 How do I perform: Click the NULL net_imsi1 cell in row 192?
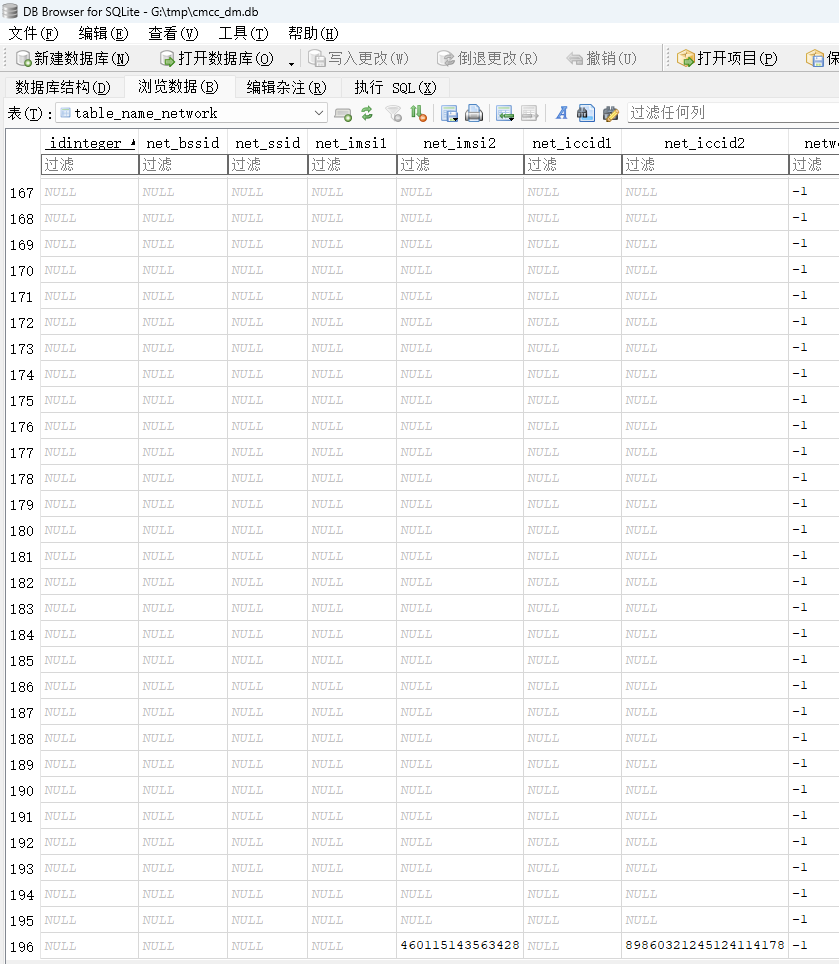tap(352, 842)
